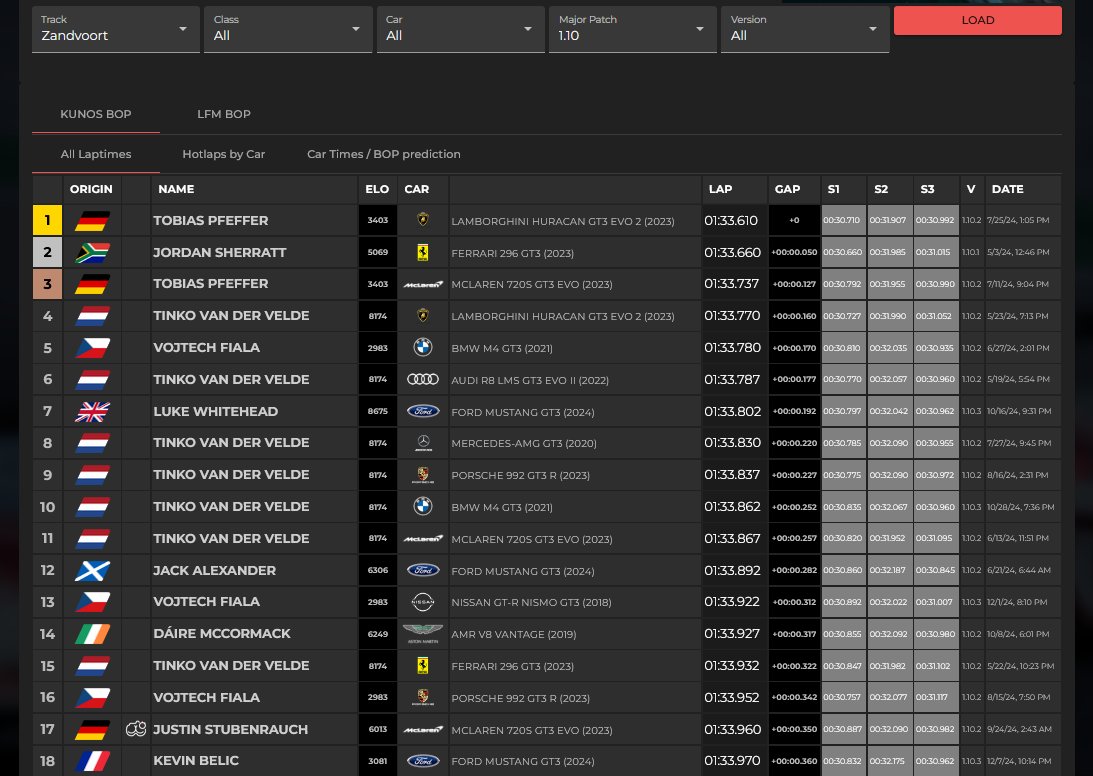Open the Track dropdown showing Zandvoort
This screenshot has height=776, width=1093.
point(116,29)
